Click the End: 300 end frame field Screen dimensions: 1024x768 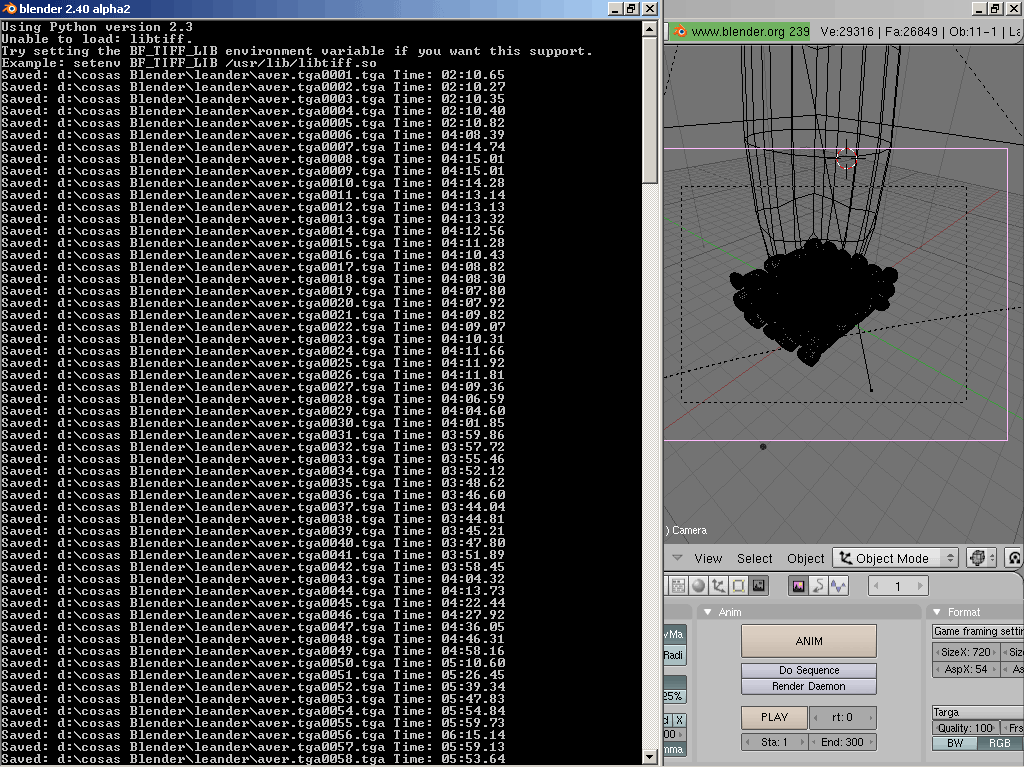click(842, 742)
